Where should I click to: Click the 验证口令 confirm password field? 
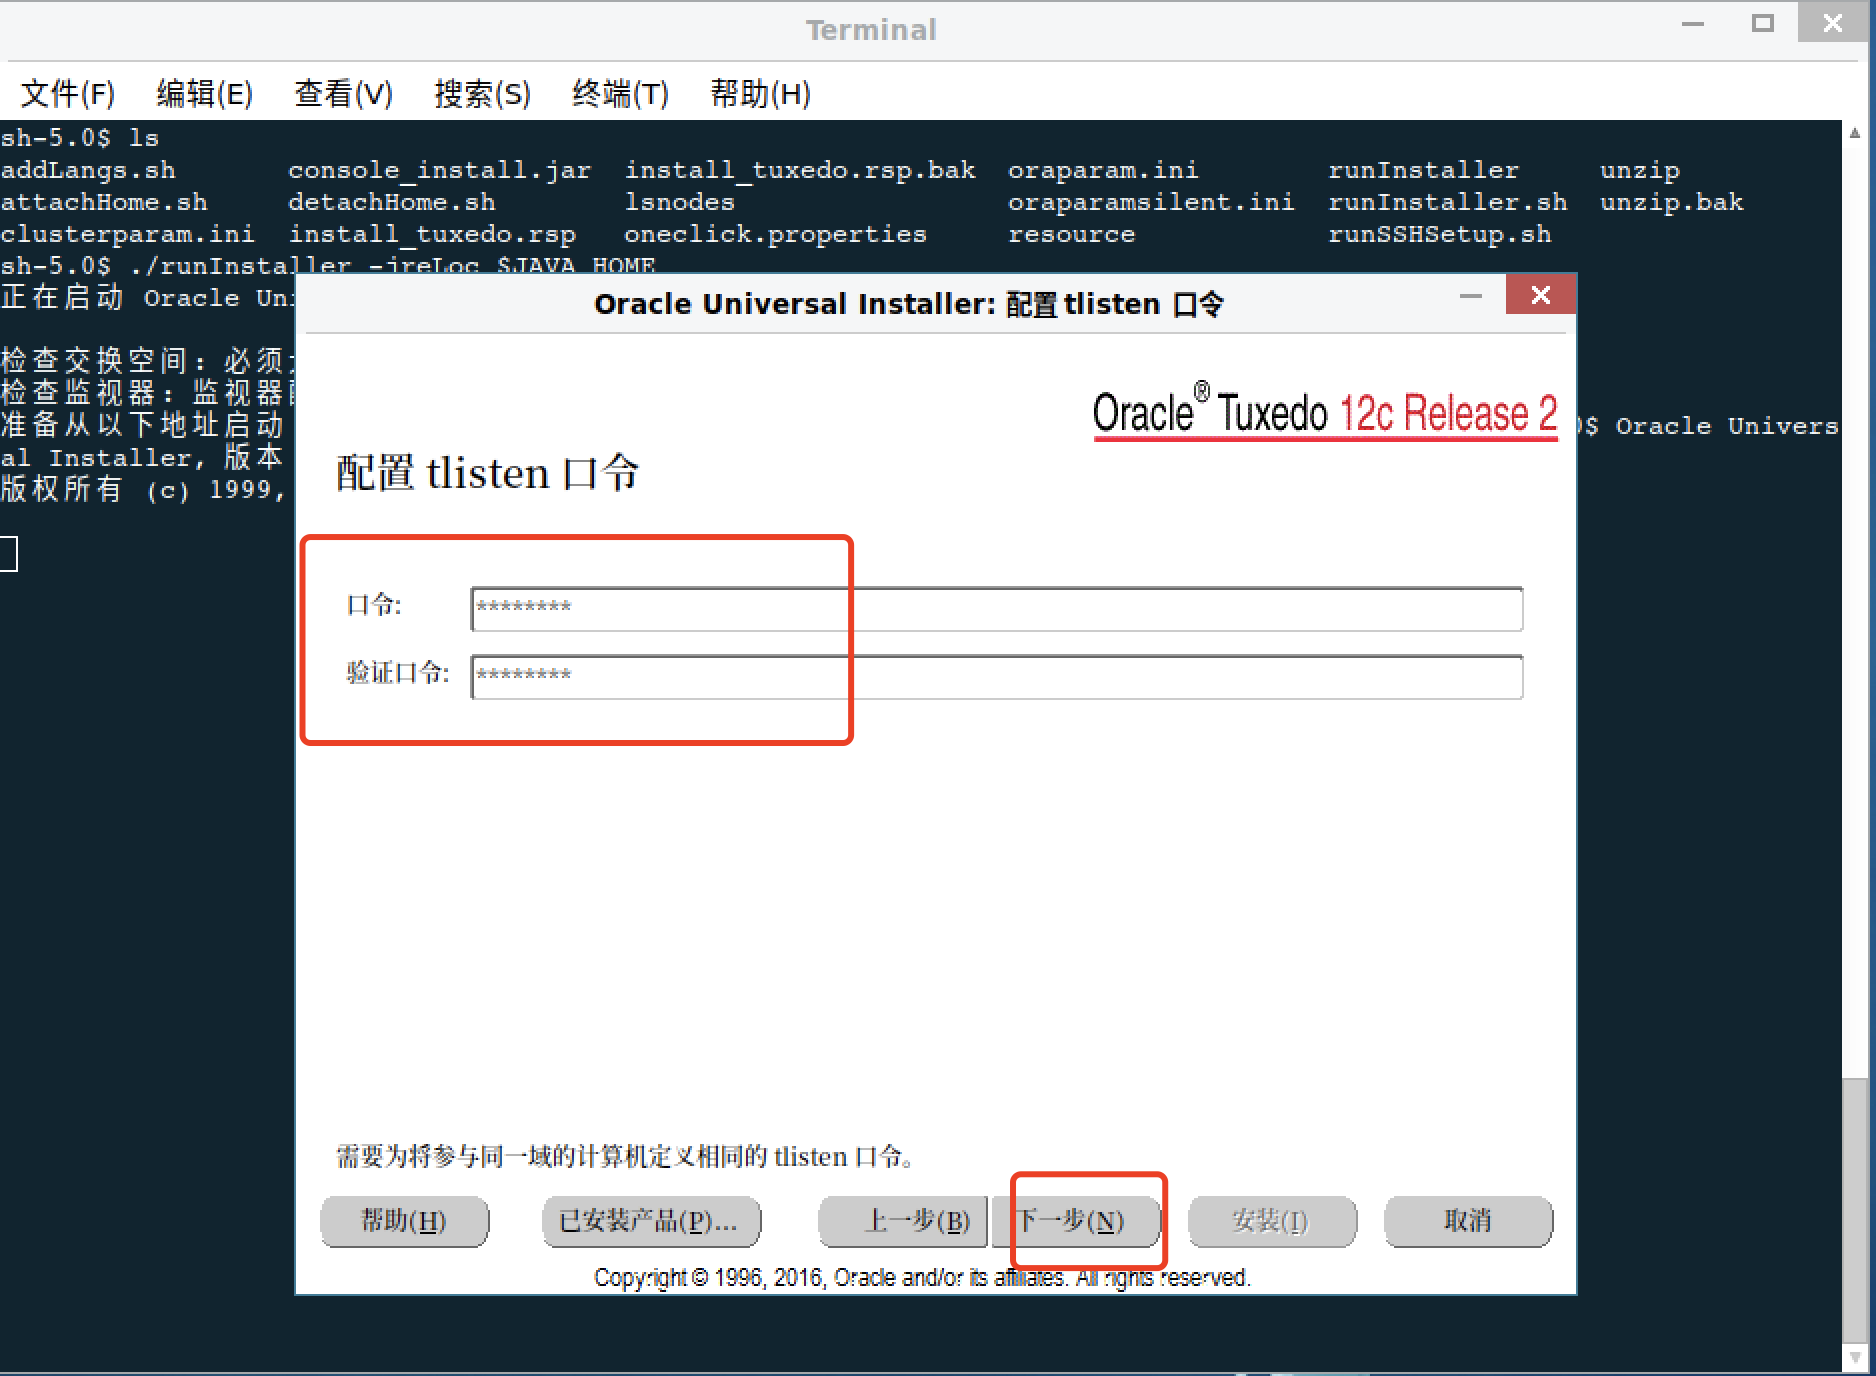(997, 677)
